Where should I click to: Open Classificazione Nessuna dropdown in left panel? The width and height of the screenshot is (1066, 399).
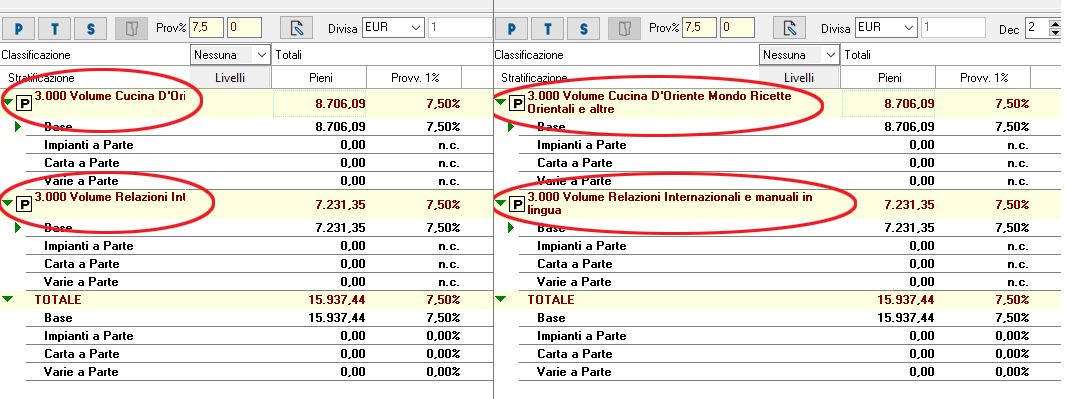[x=262, y=55]
